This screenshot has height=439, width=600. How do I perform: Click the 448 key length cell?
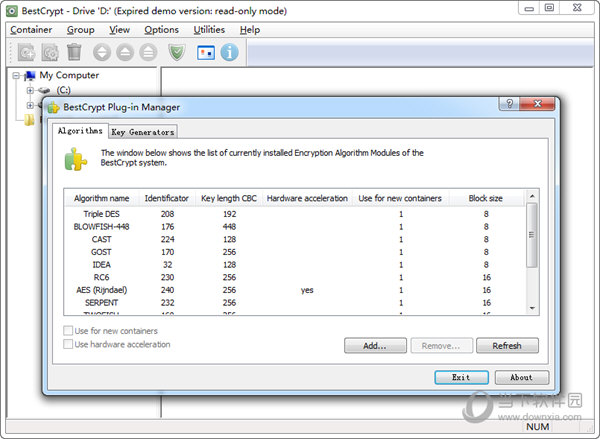coord(229,227)
